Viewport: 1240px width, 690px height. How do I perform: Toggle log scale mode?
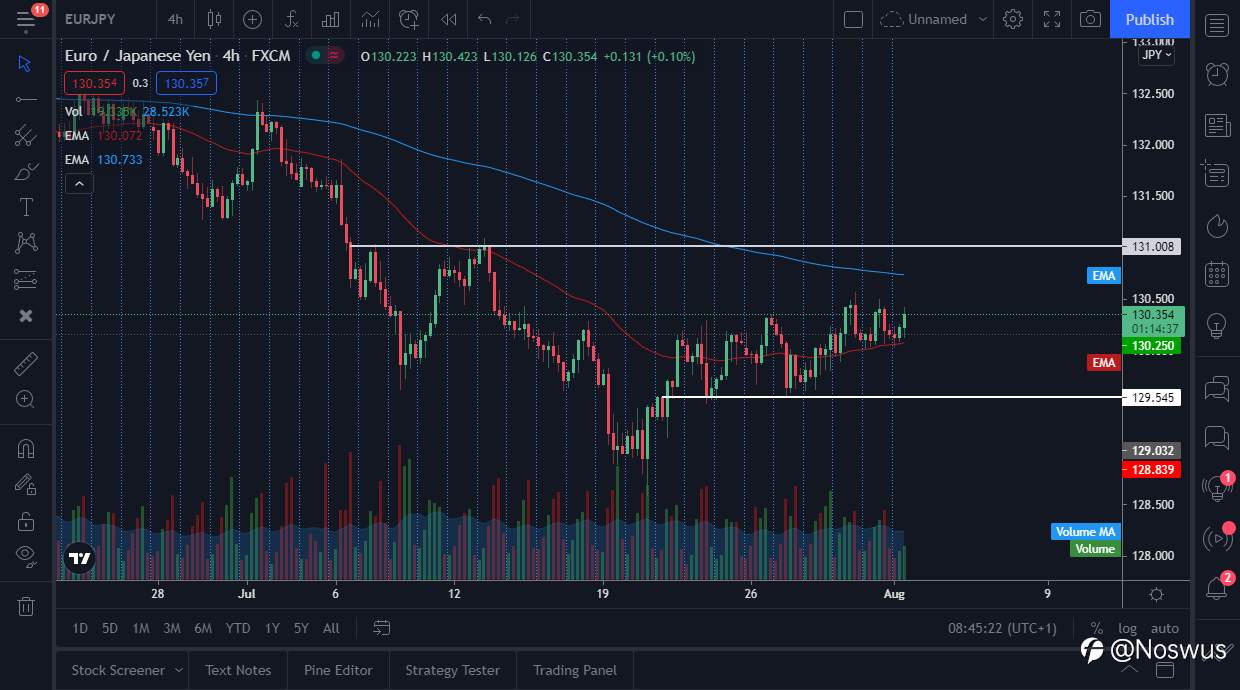[x=1127, y=628]
